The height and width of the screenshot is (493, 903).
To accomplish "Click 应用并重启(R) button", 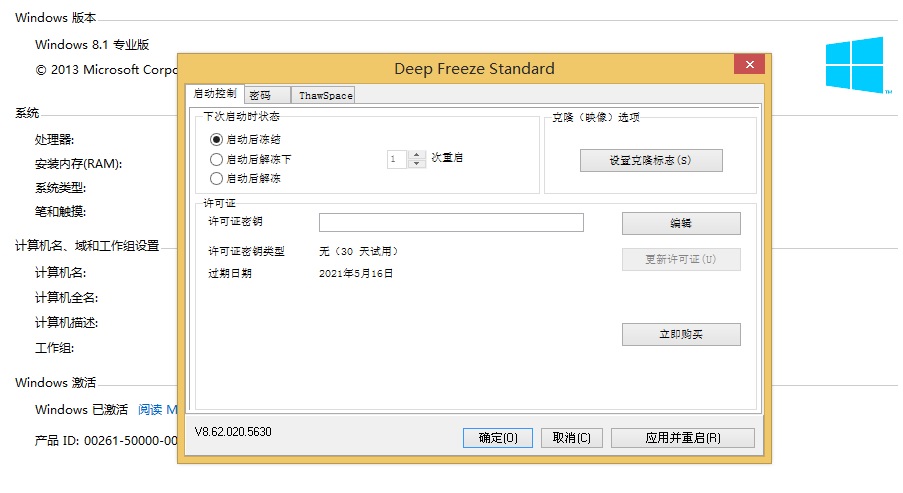I will [682, 438].
